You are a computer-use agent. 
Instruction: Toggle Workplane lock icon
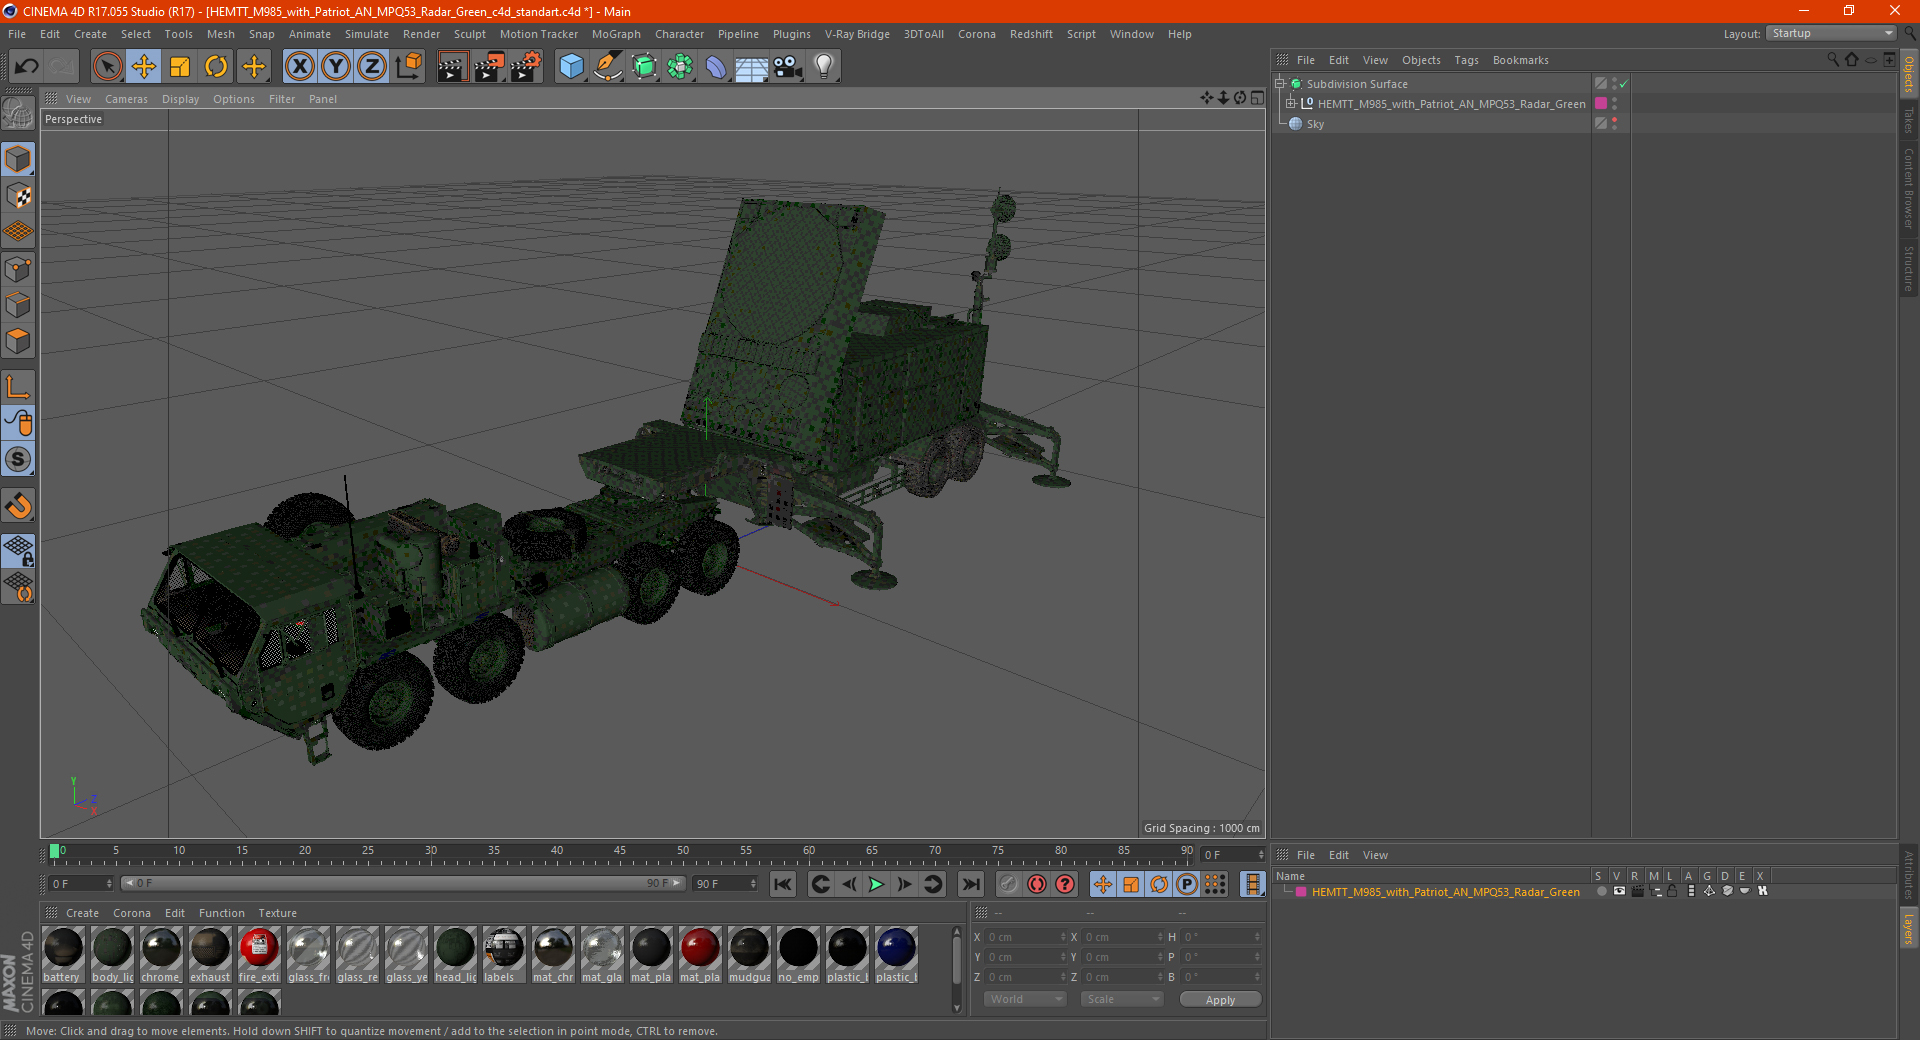(19, 550)
